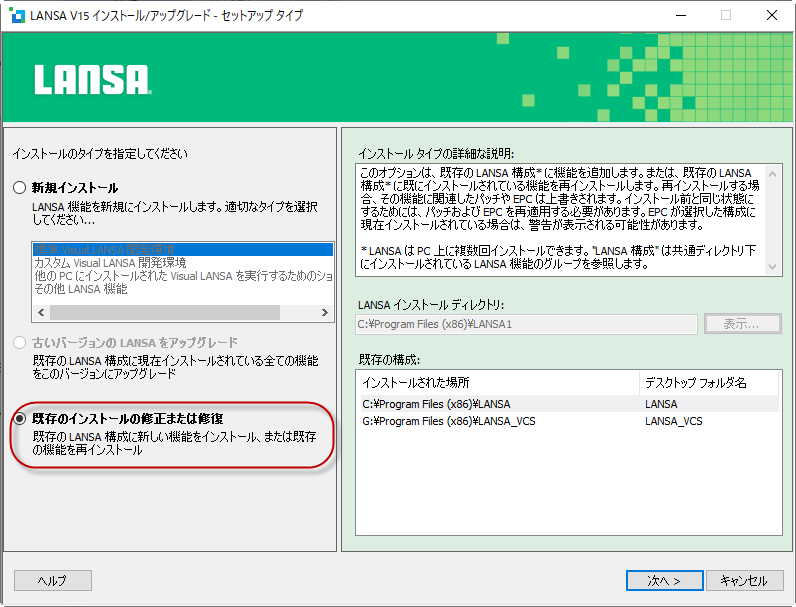Click the ヘルプ button

tap(53, 580)
